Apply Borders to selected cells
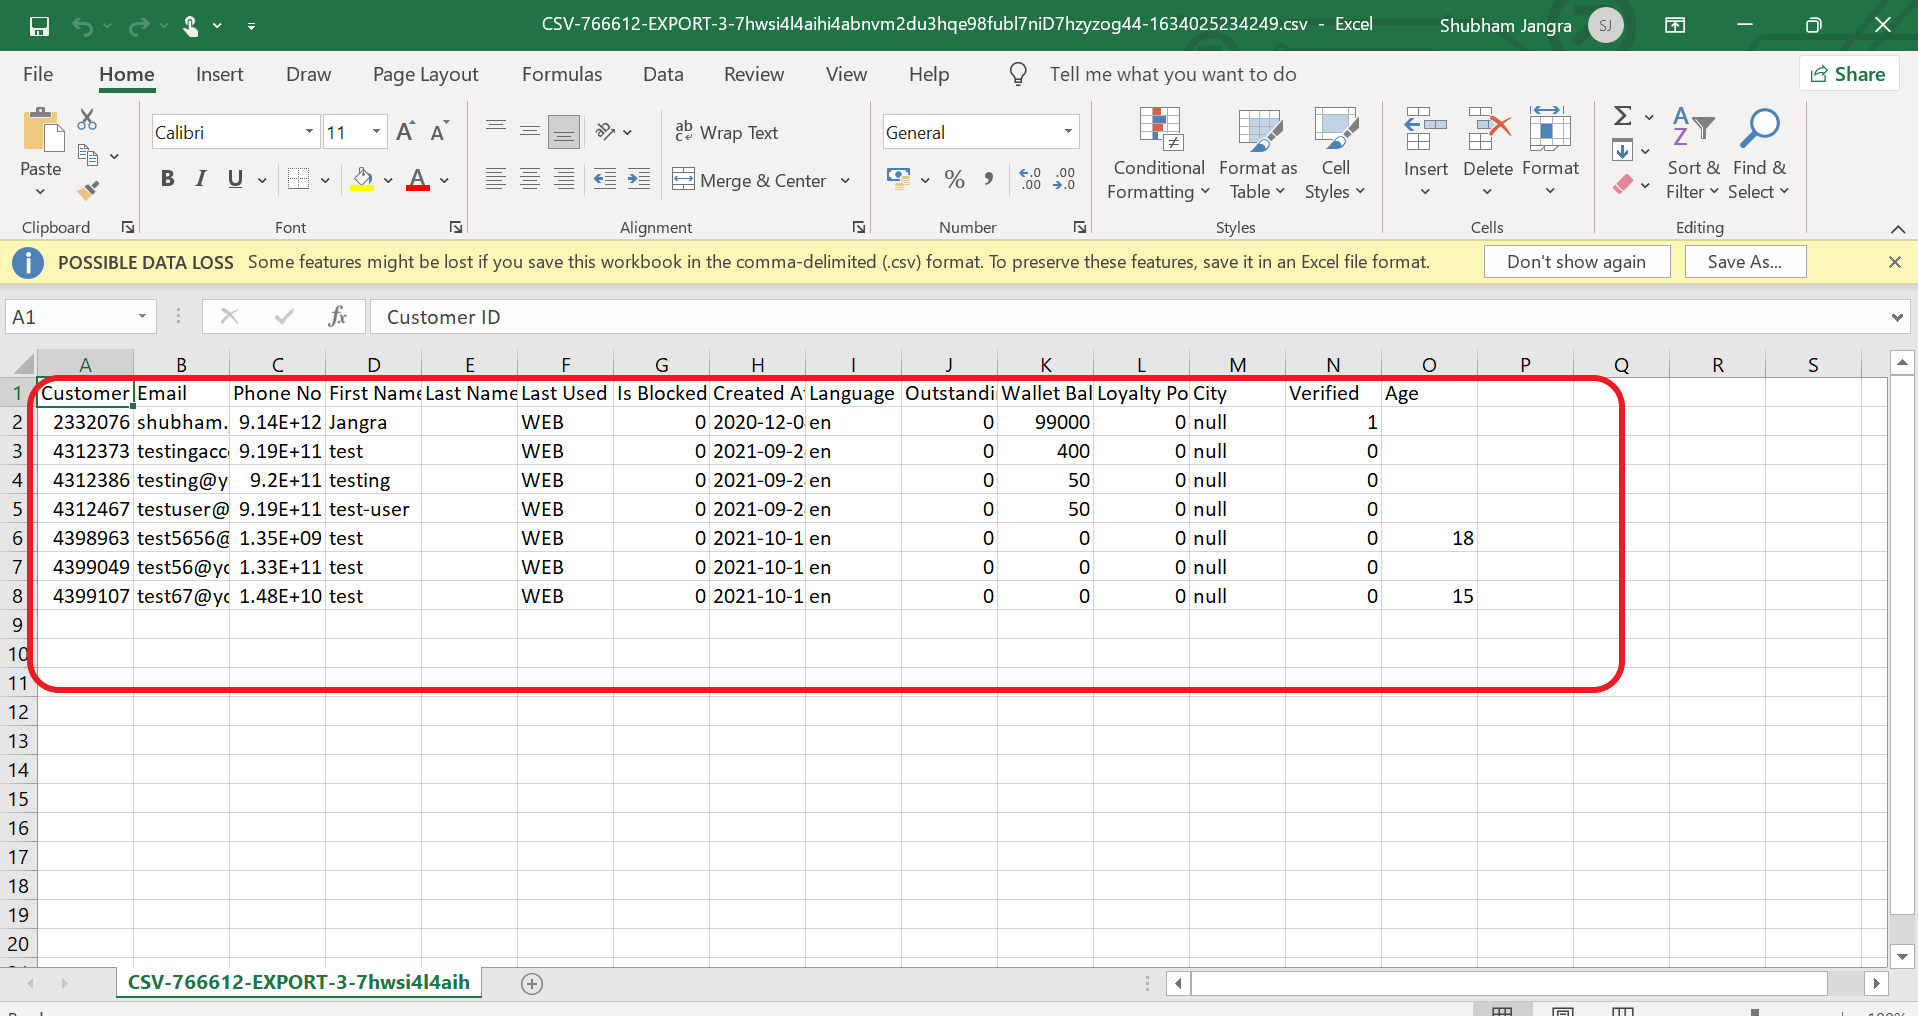 (298, 179)
